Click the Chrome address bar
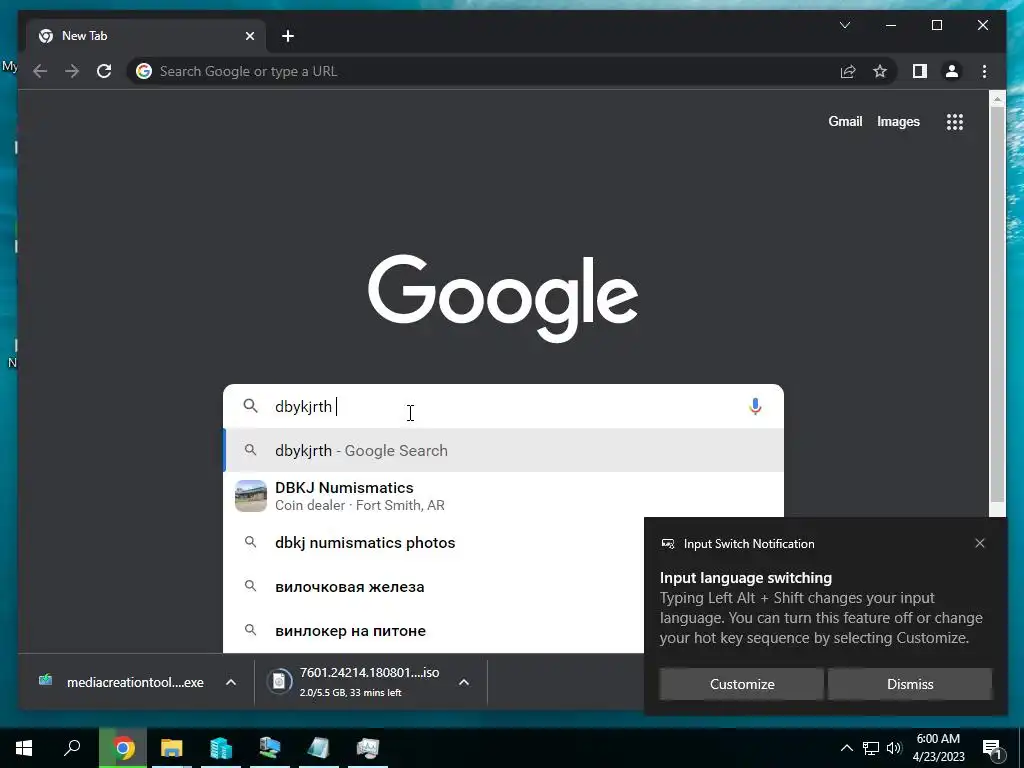1024x768 pixels. pyautogui.click(x=483, y=71)
